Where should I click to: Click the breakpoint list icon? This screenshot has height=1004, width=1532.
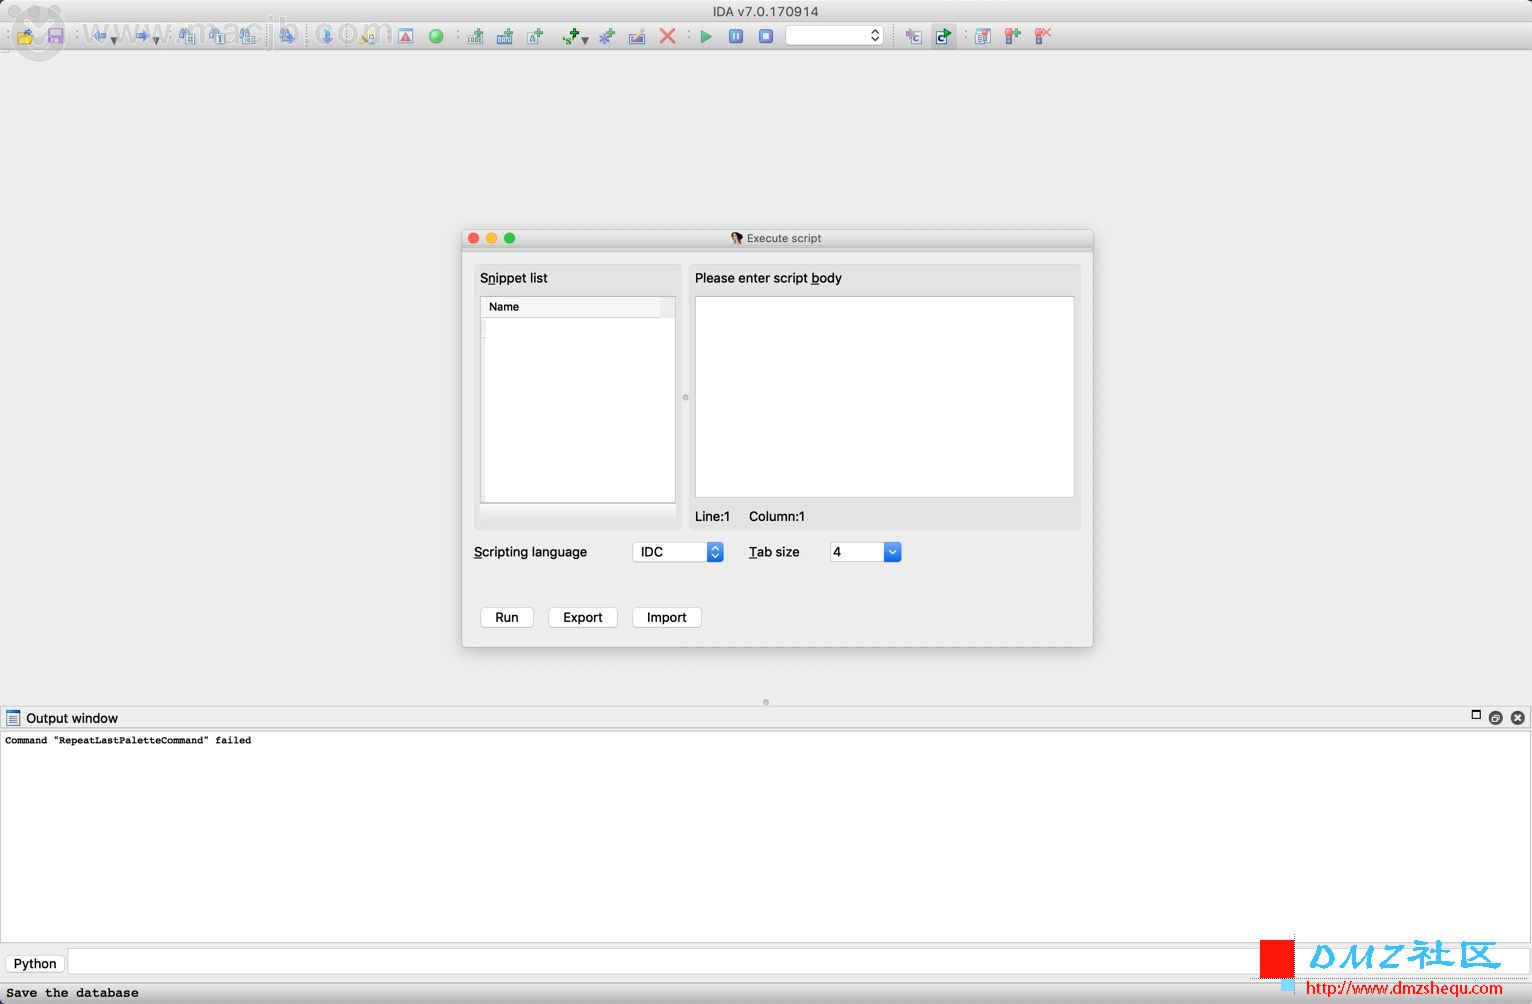pos(983,36)
